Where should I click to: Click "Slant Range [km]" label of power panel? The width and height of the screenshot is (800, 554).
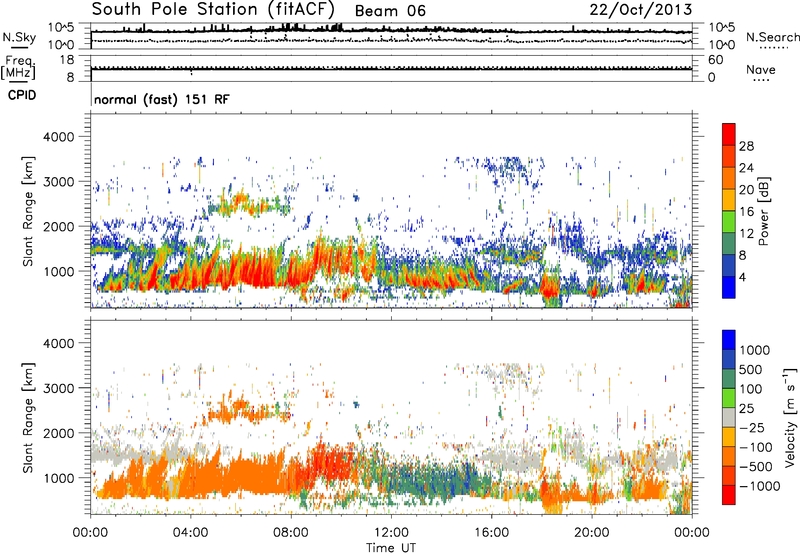point(28,211)
